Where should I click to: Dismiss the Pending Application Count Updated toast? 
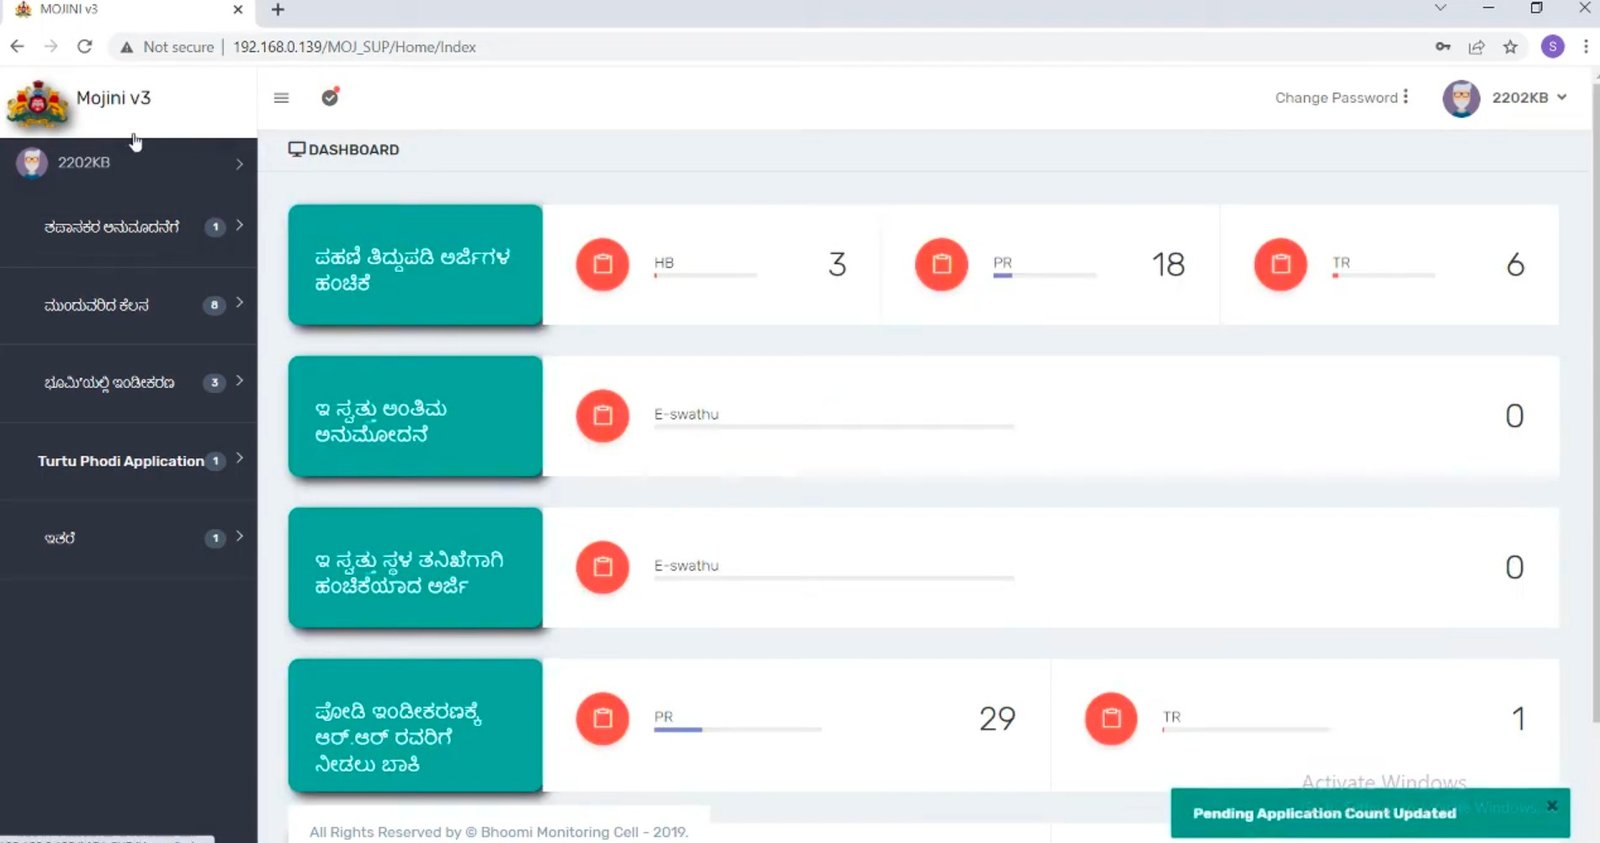[x=1551, y=806]
